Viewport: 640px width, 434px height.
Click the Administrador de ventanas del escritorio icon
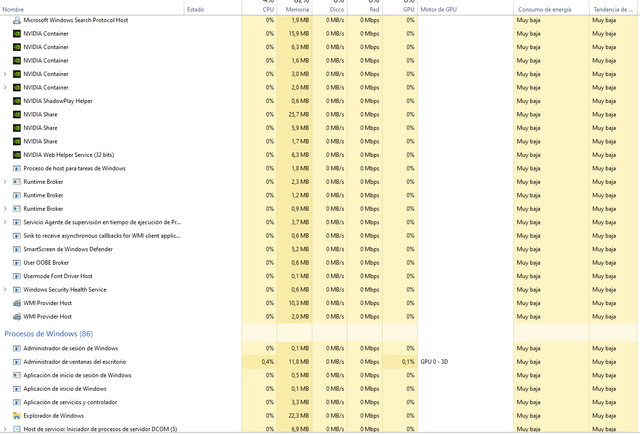(x=17, y=362)
